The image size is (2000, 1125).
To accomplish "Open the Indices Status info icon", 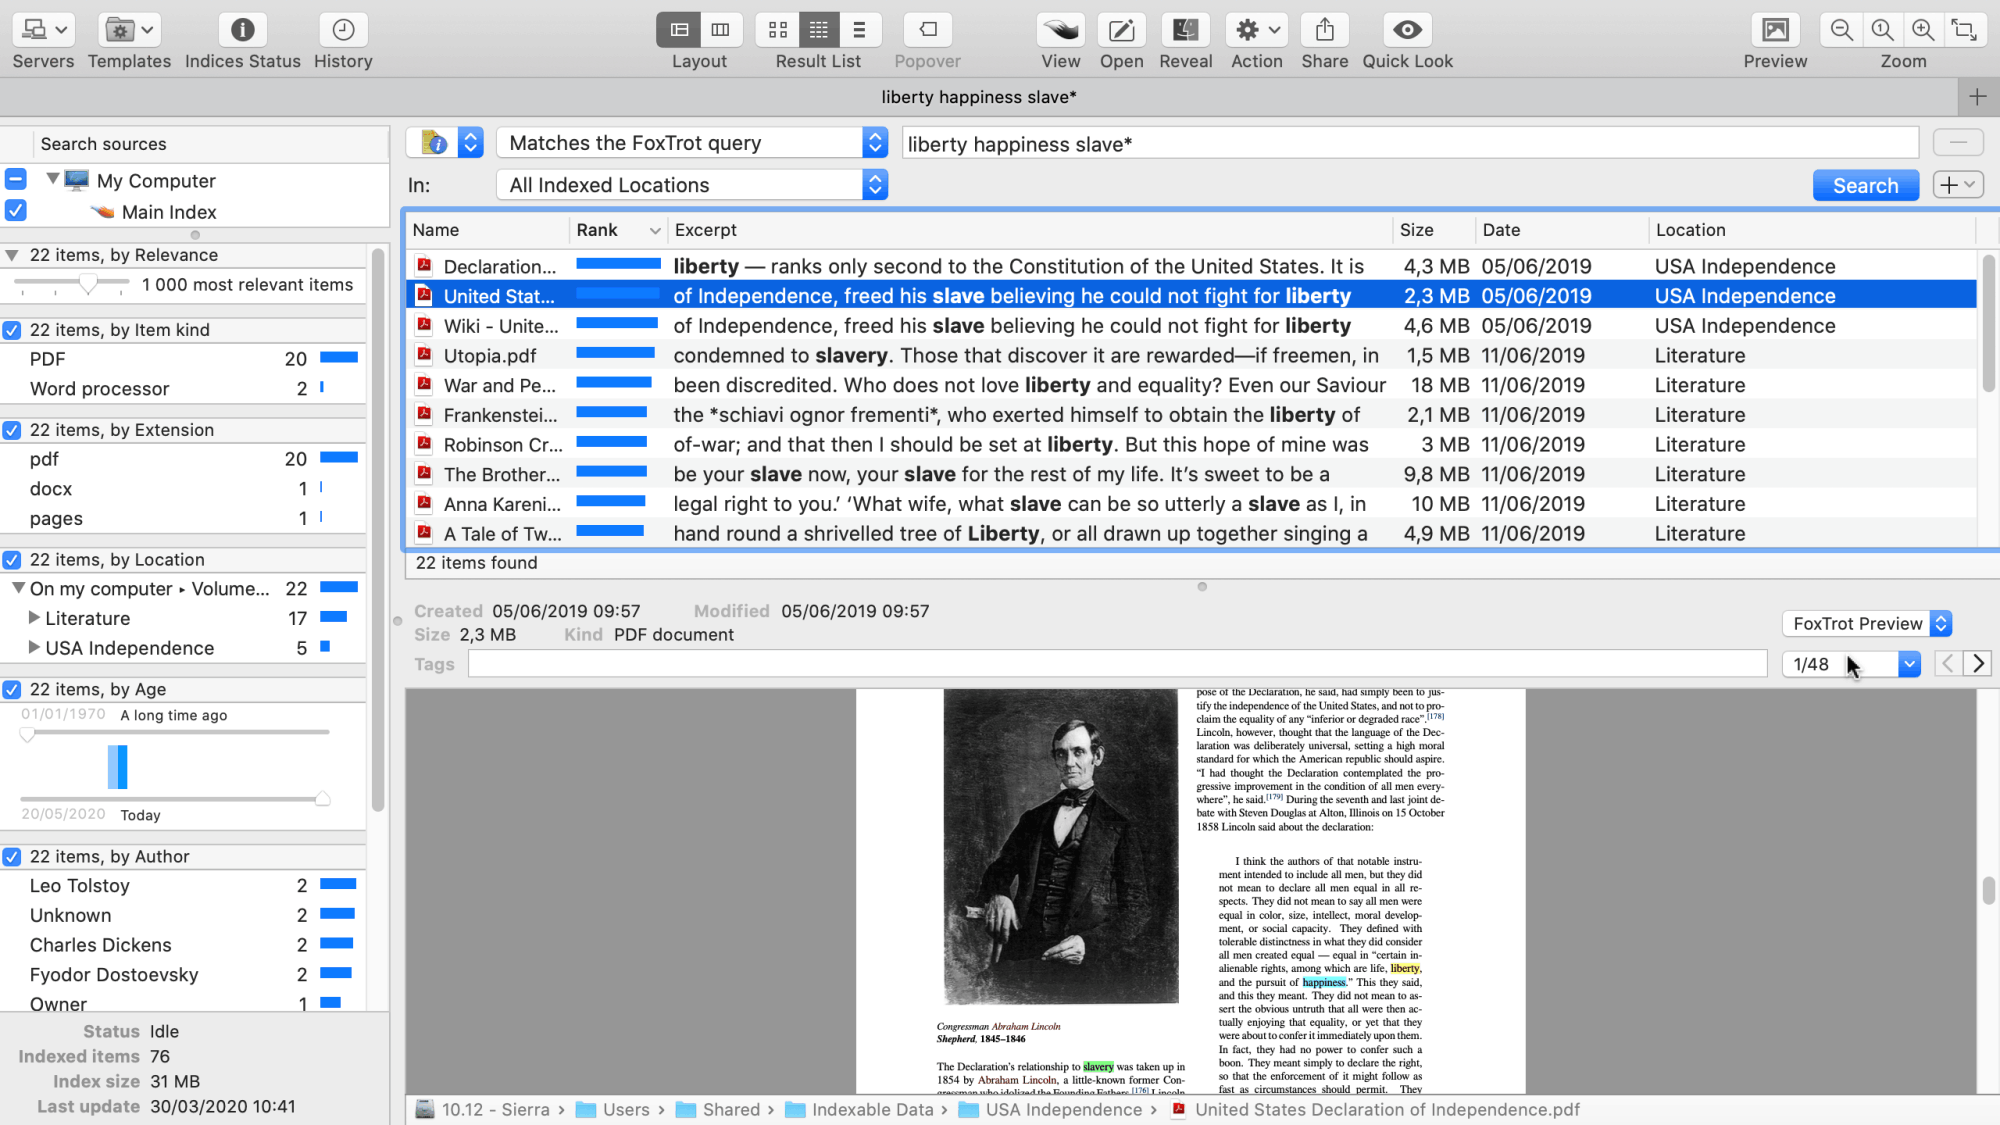I will coord(242,30).
